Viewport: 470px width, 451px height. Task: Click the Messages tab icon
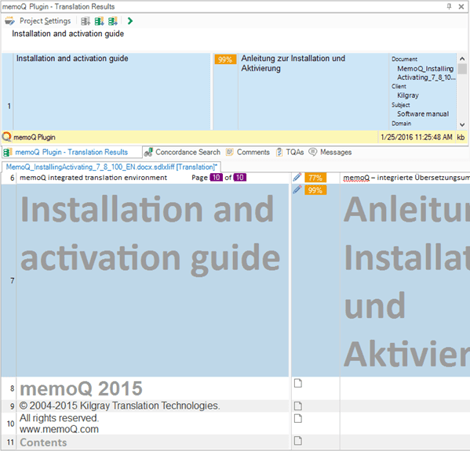(x=312, y=152)
